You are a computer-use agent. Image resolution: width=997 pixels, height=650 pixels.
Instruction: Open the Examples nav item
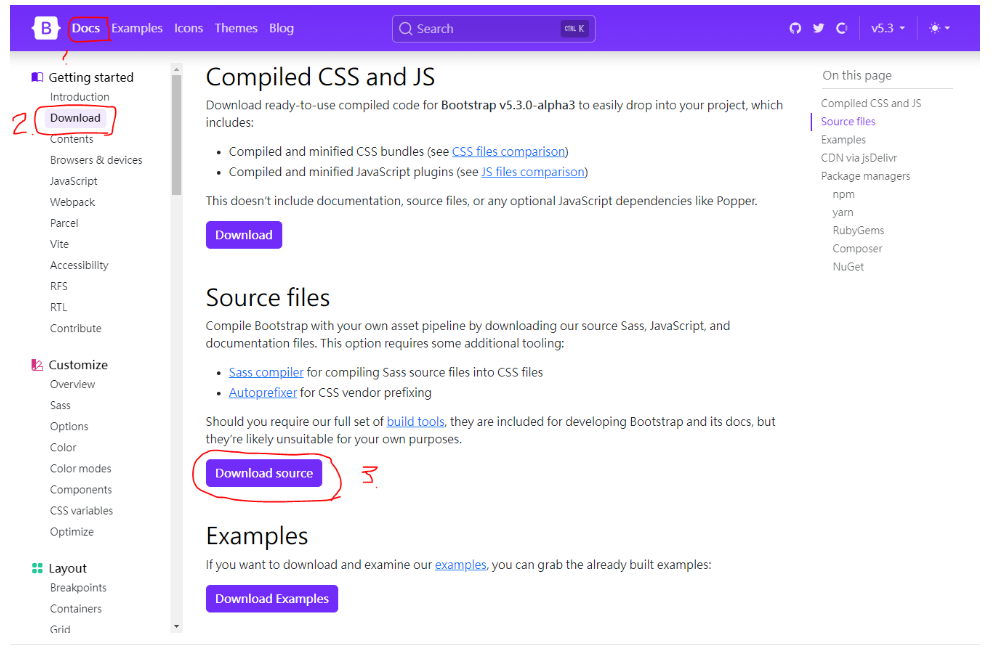pyautogui.click(x=137, y=29)
